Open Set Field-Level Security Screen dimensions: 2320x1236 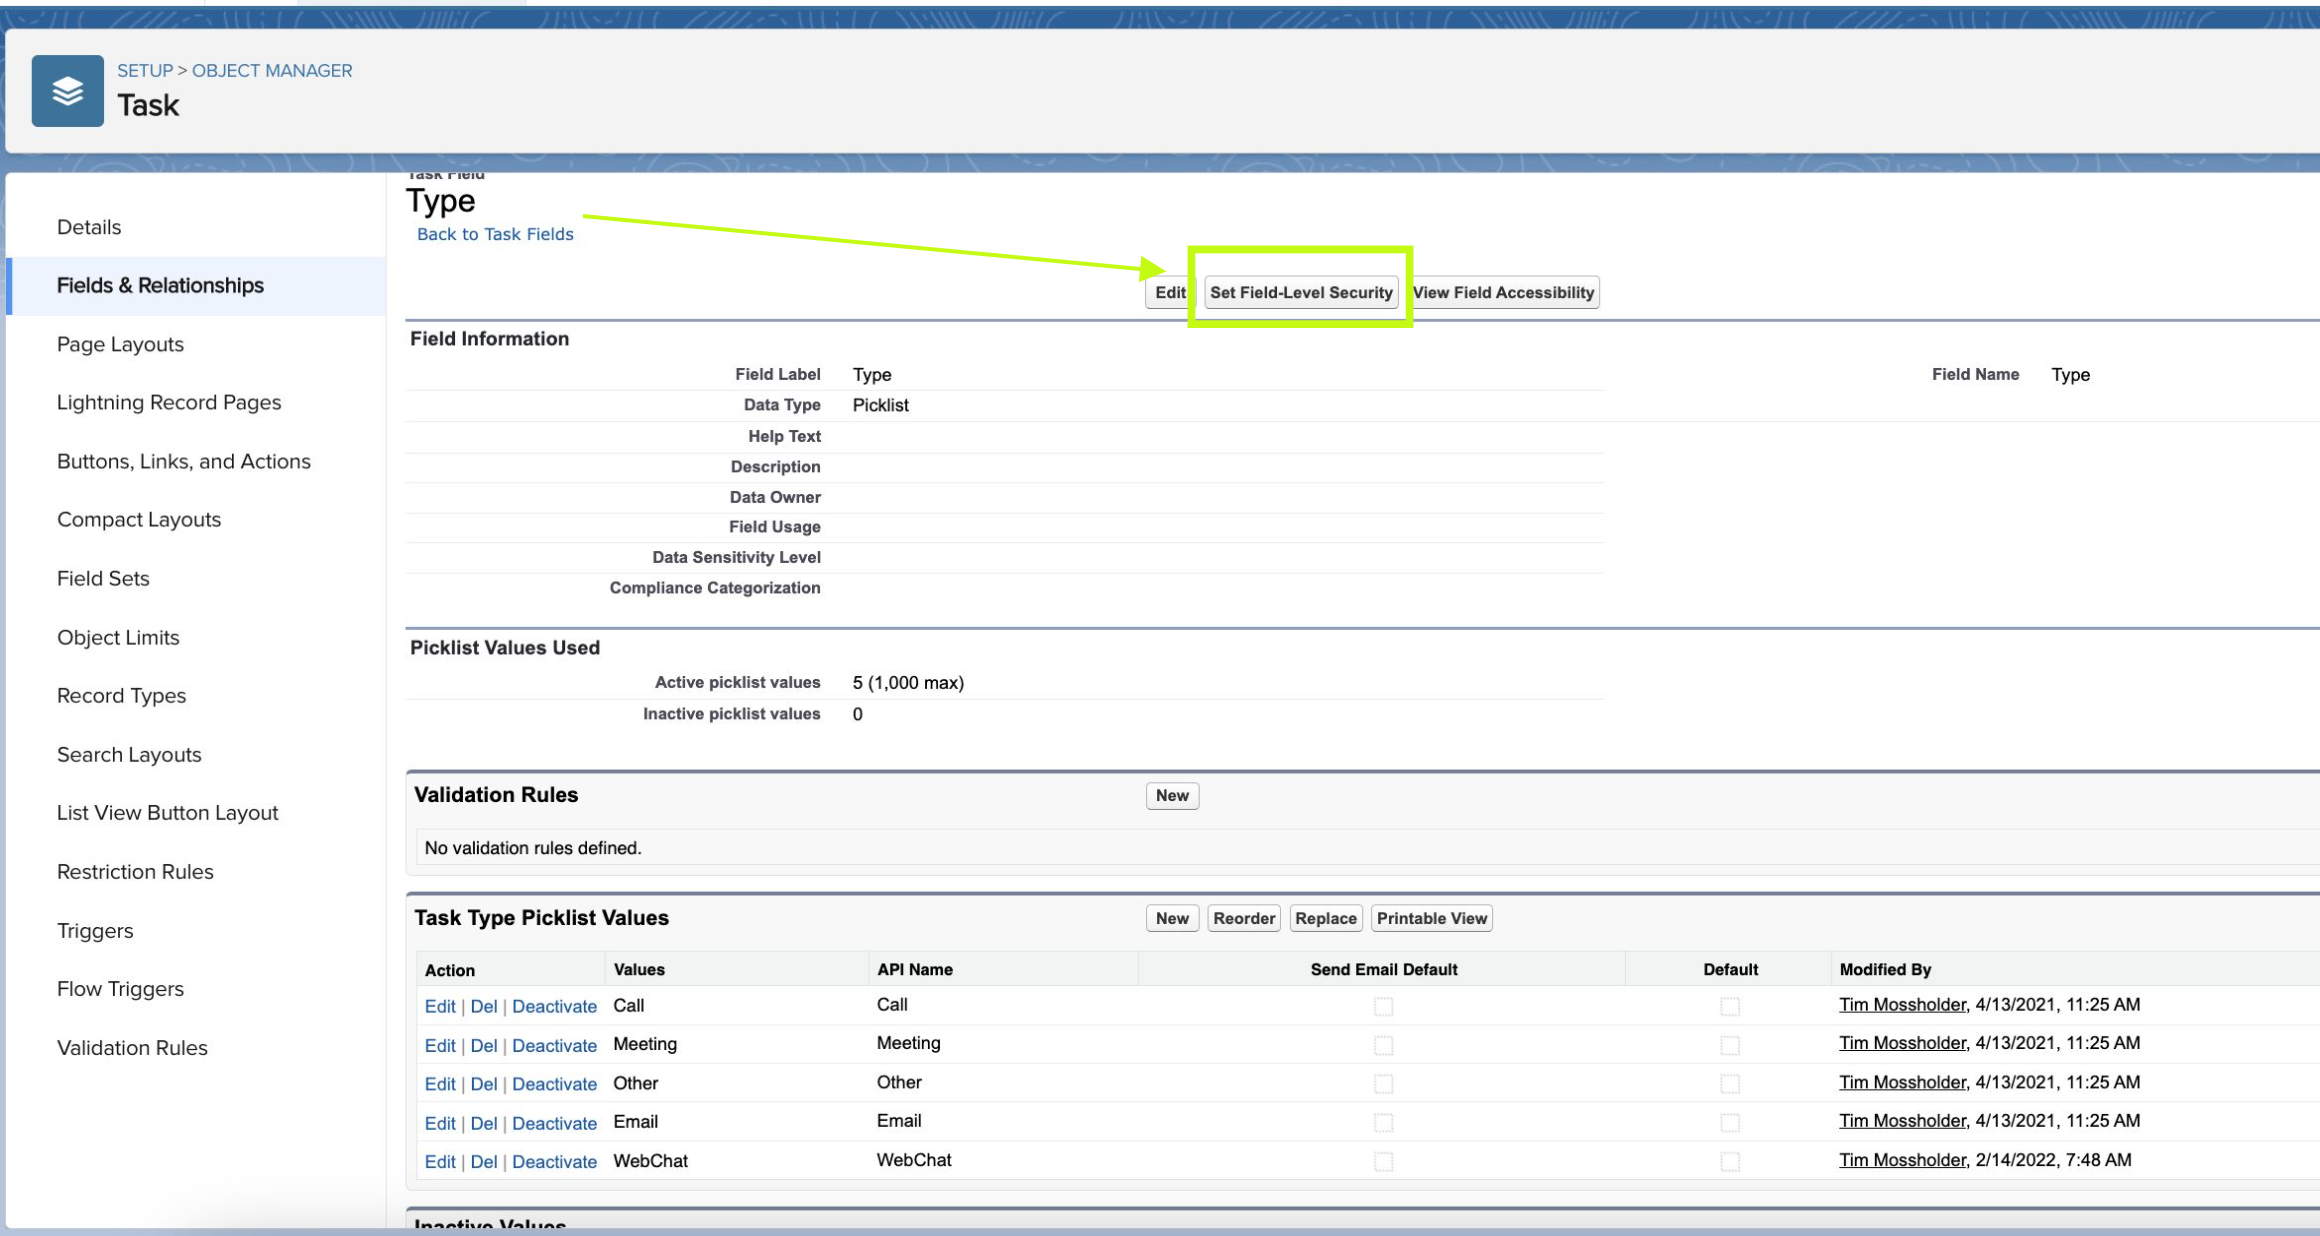click(x=1300, y=292)
